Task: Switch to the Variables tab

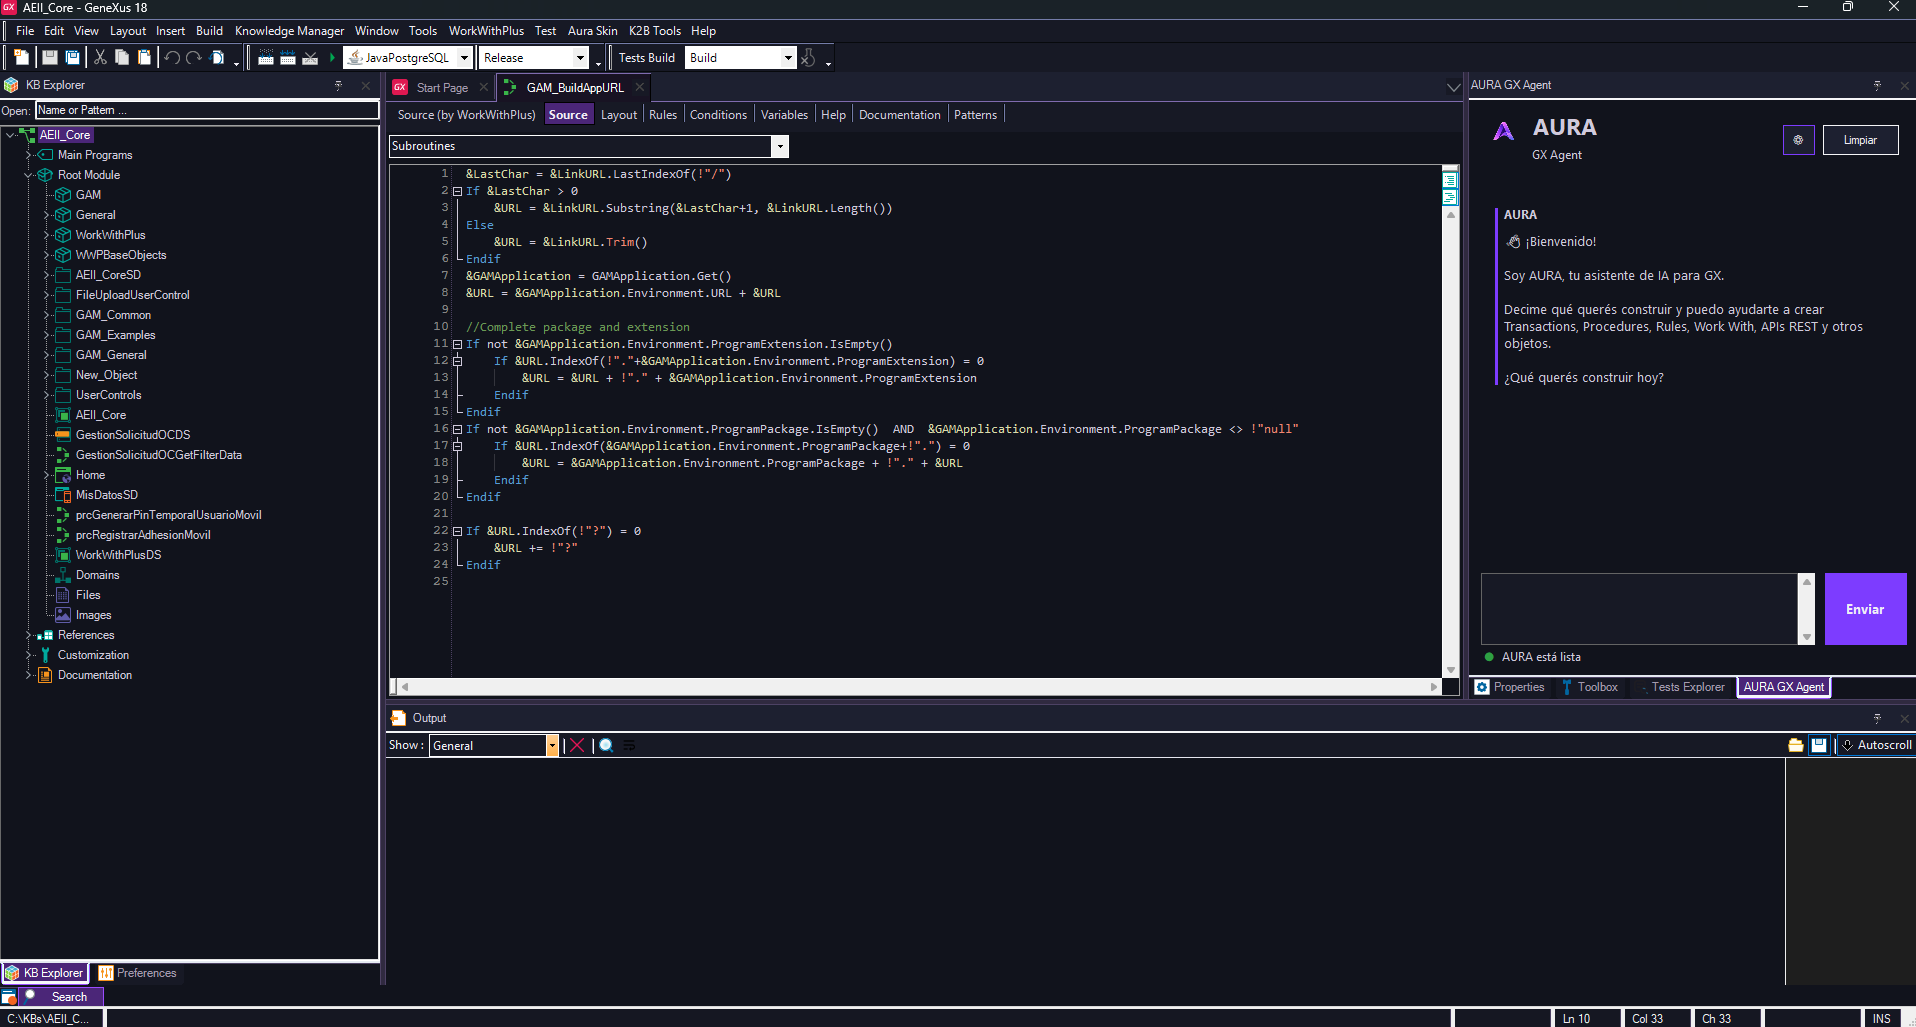Action: [x=784, y=115]
